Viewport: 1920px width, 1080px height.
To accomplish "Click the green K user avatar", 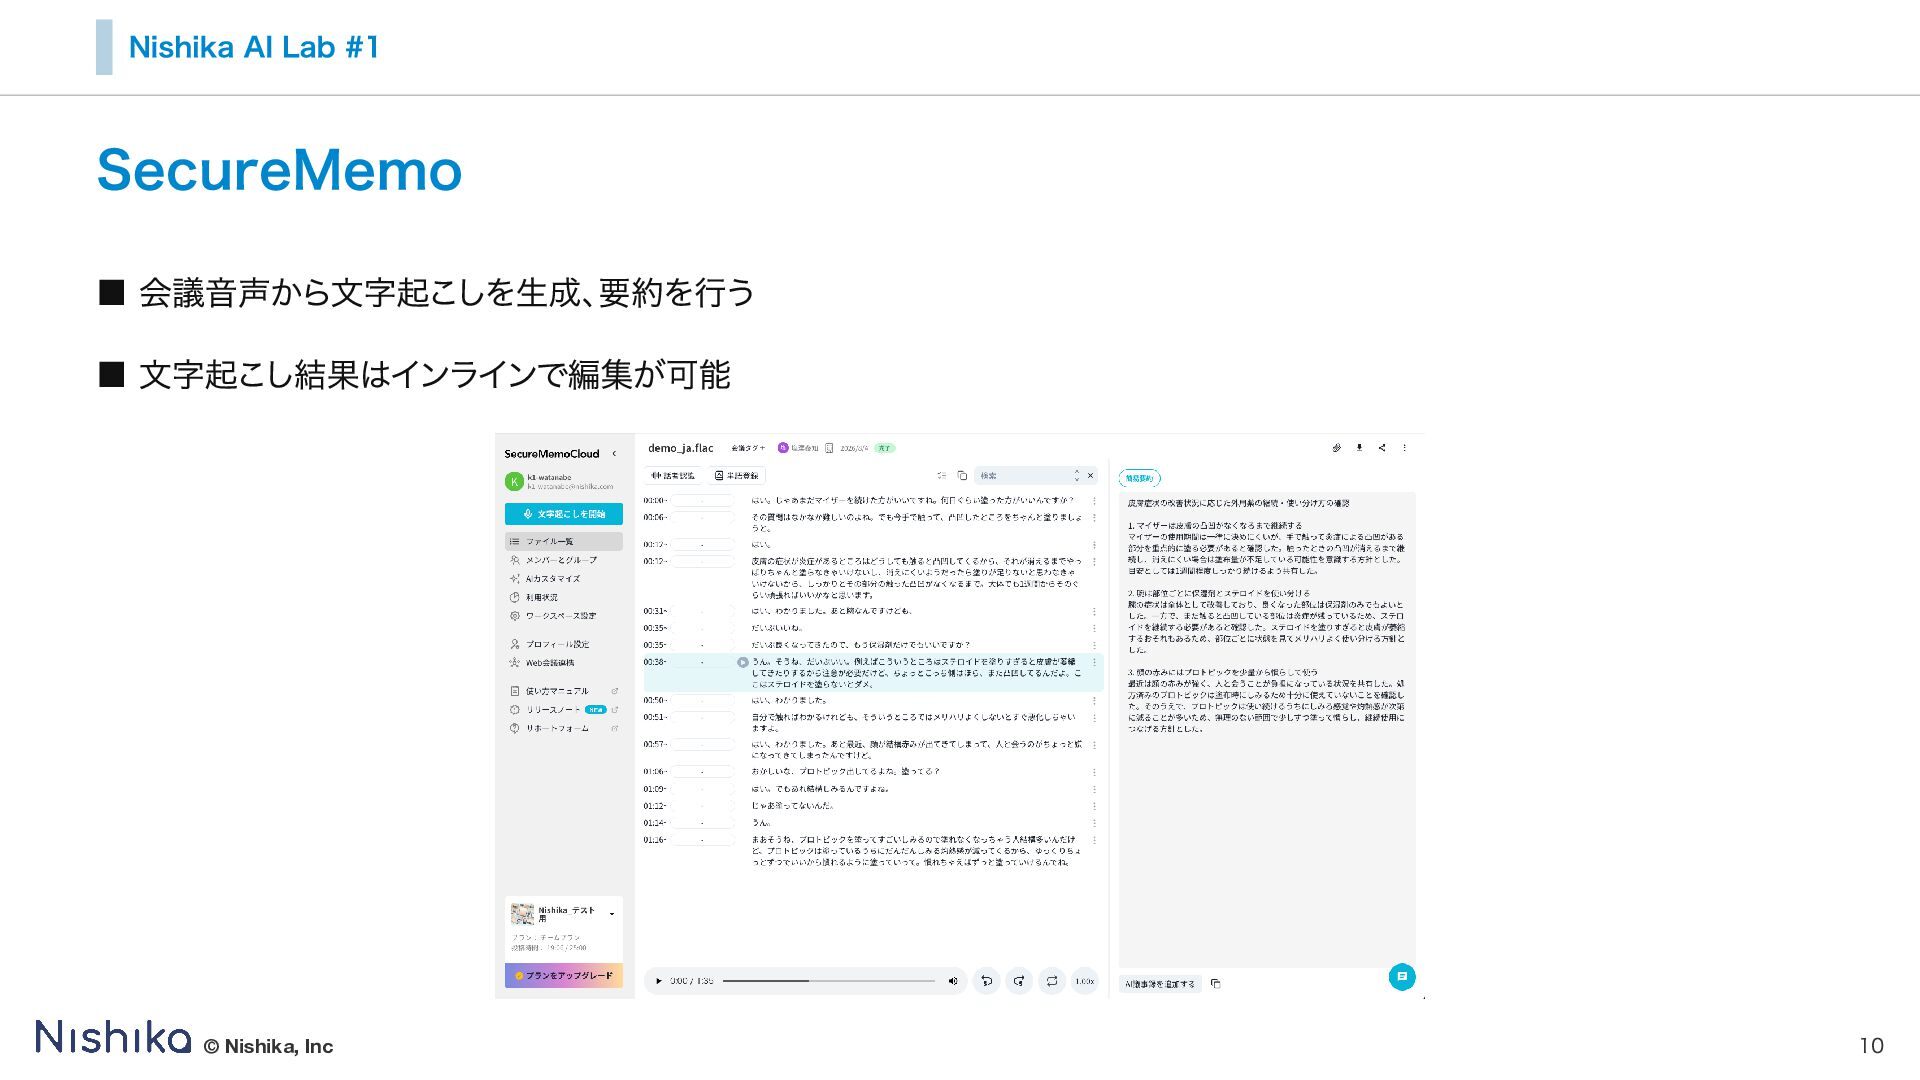I will tap(514, 482).
